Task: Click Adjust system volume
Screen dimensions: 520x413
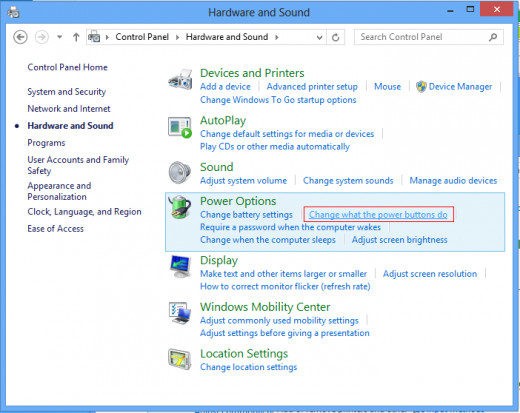Action: 243,181
